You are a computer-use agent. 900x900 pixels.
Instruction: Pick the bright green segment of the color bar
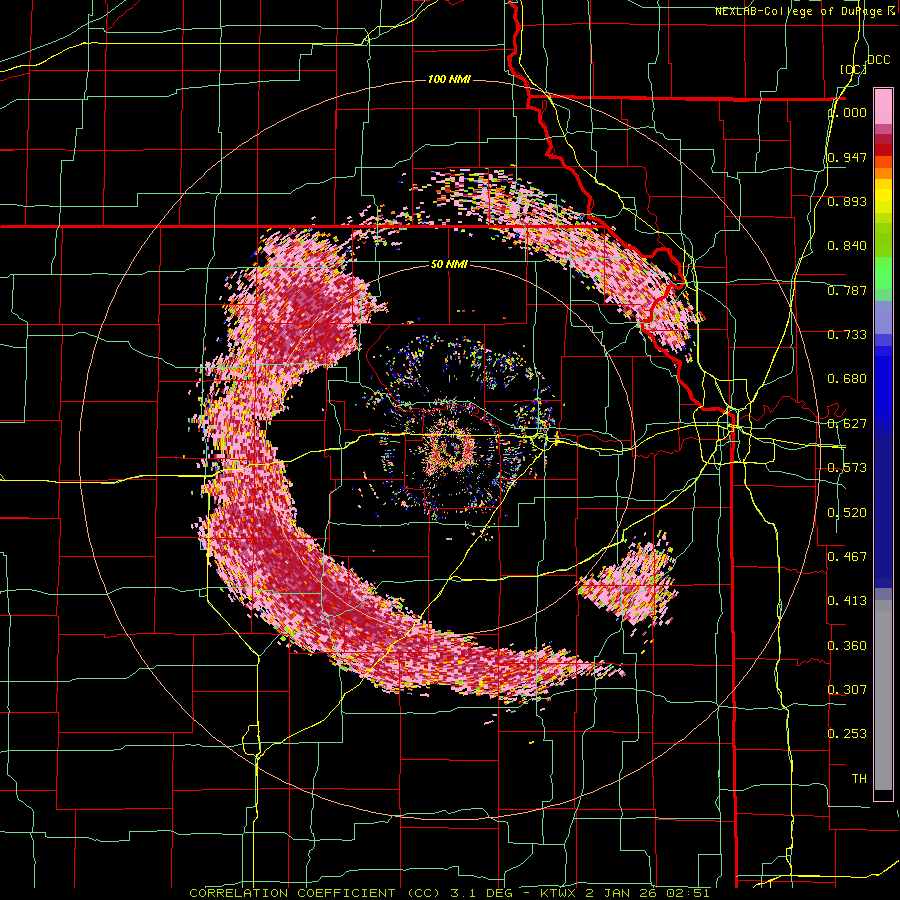[x=883, y=273]
